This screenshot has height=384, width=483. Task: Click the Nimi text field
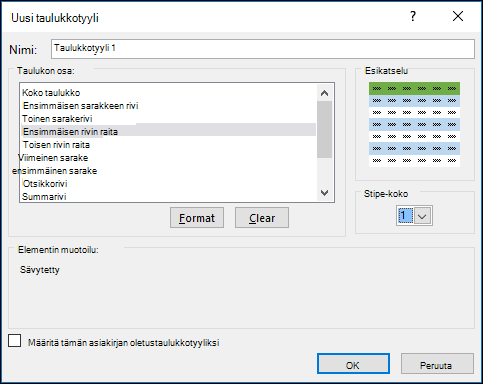point(263,49)
